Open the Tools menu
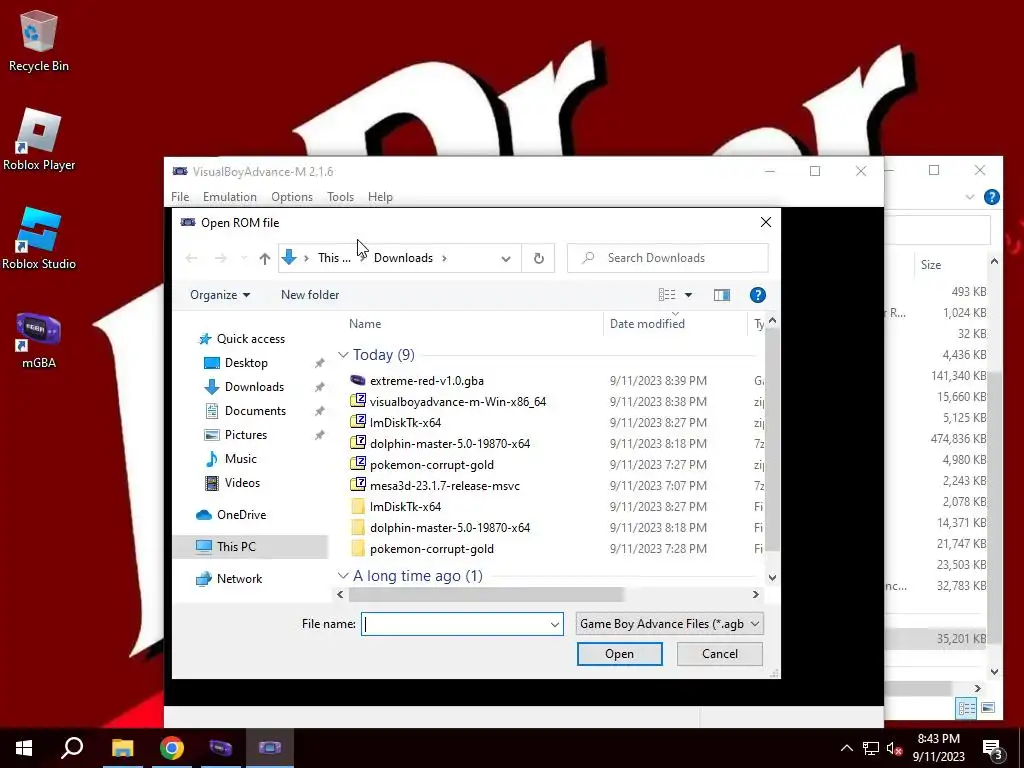This screenshot has height=768, width=1024. [x=340, y=197]
